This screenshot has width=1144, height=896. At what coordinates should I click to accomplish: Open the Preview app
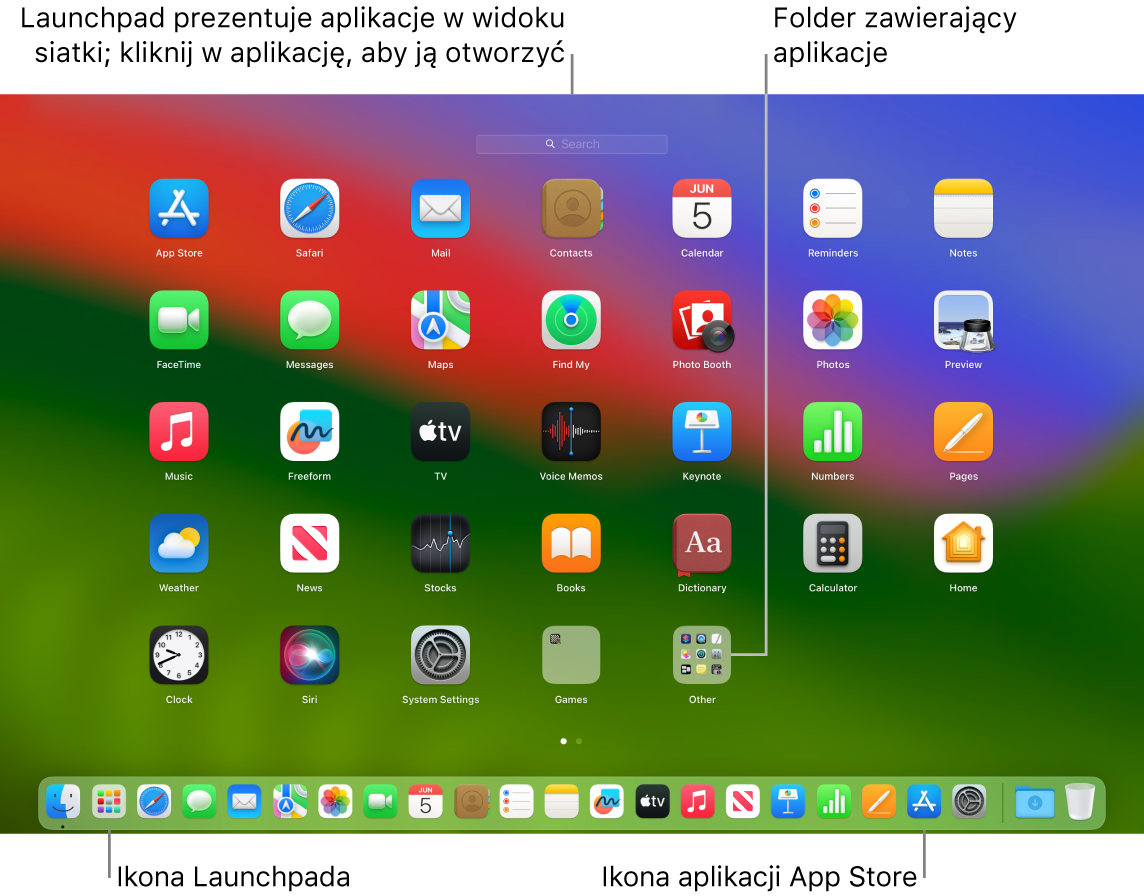963,320
